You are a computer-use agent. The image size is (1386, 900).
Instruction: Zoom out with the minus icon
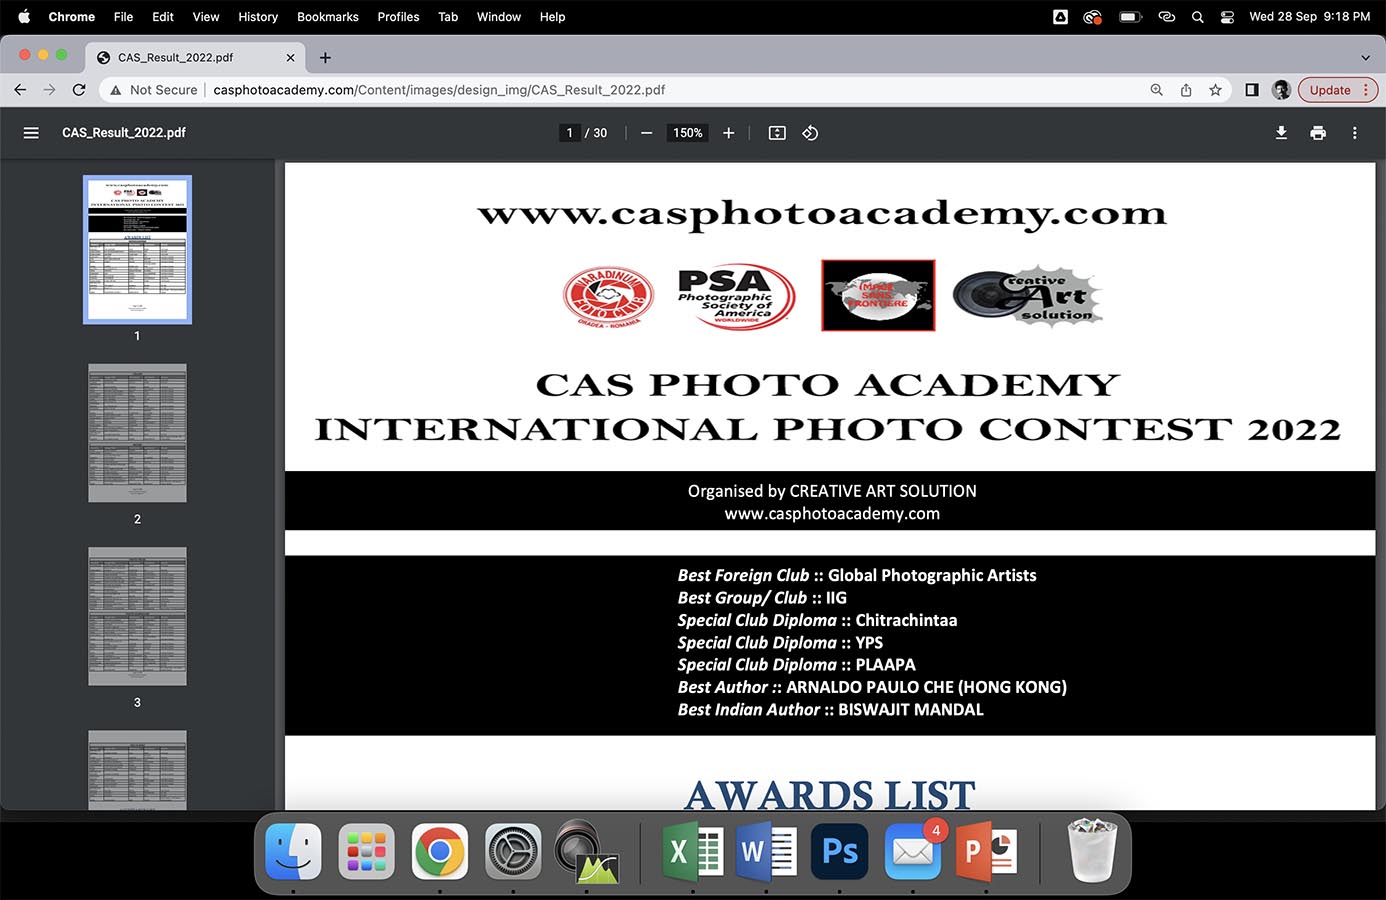click(x=647, y=133)
